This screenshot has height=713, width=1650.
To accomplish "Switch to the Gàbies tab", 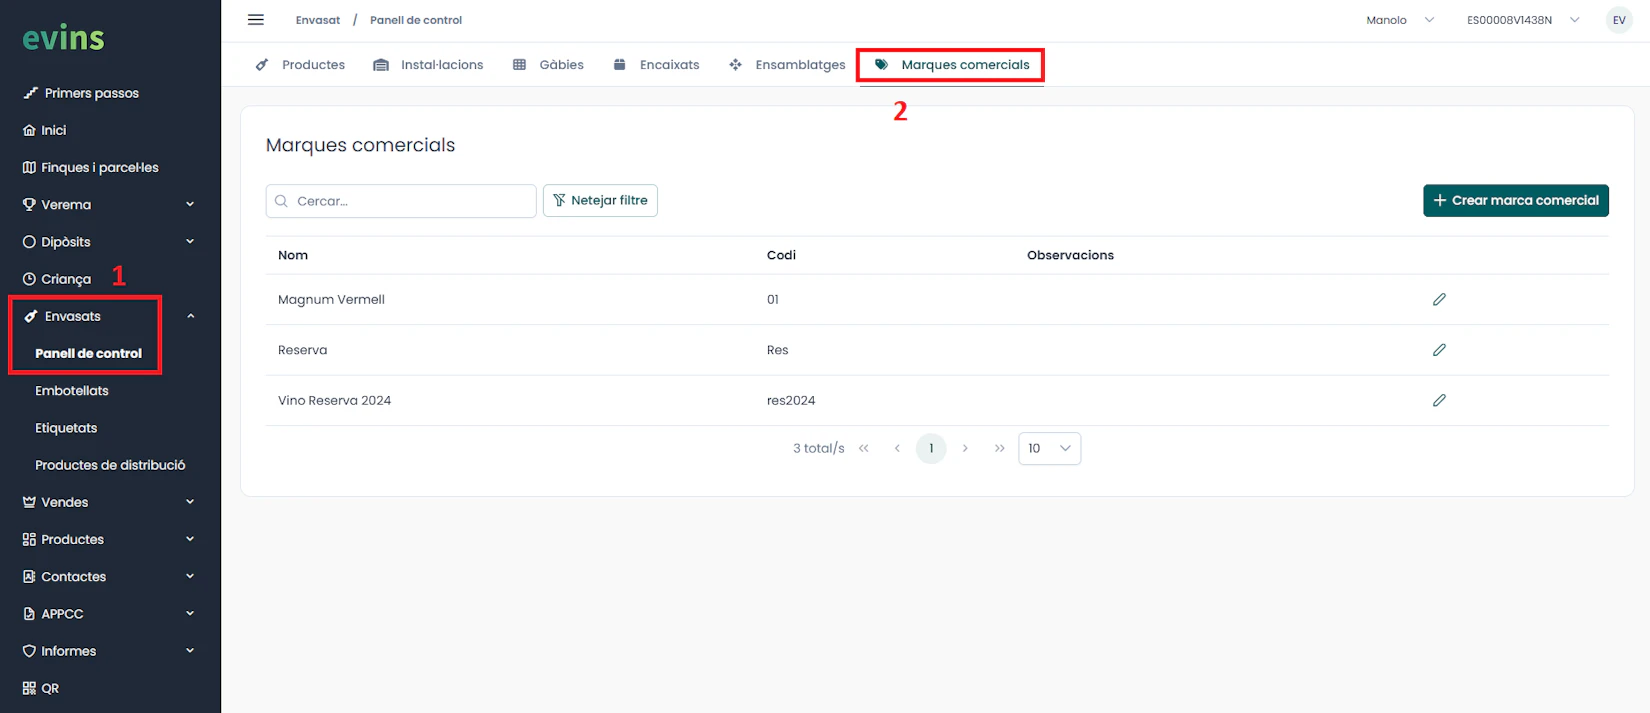I will pyautogui.click(x=549, y=65).
